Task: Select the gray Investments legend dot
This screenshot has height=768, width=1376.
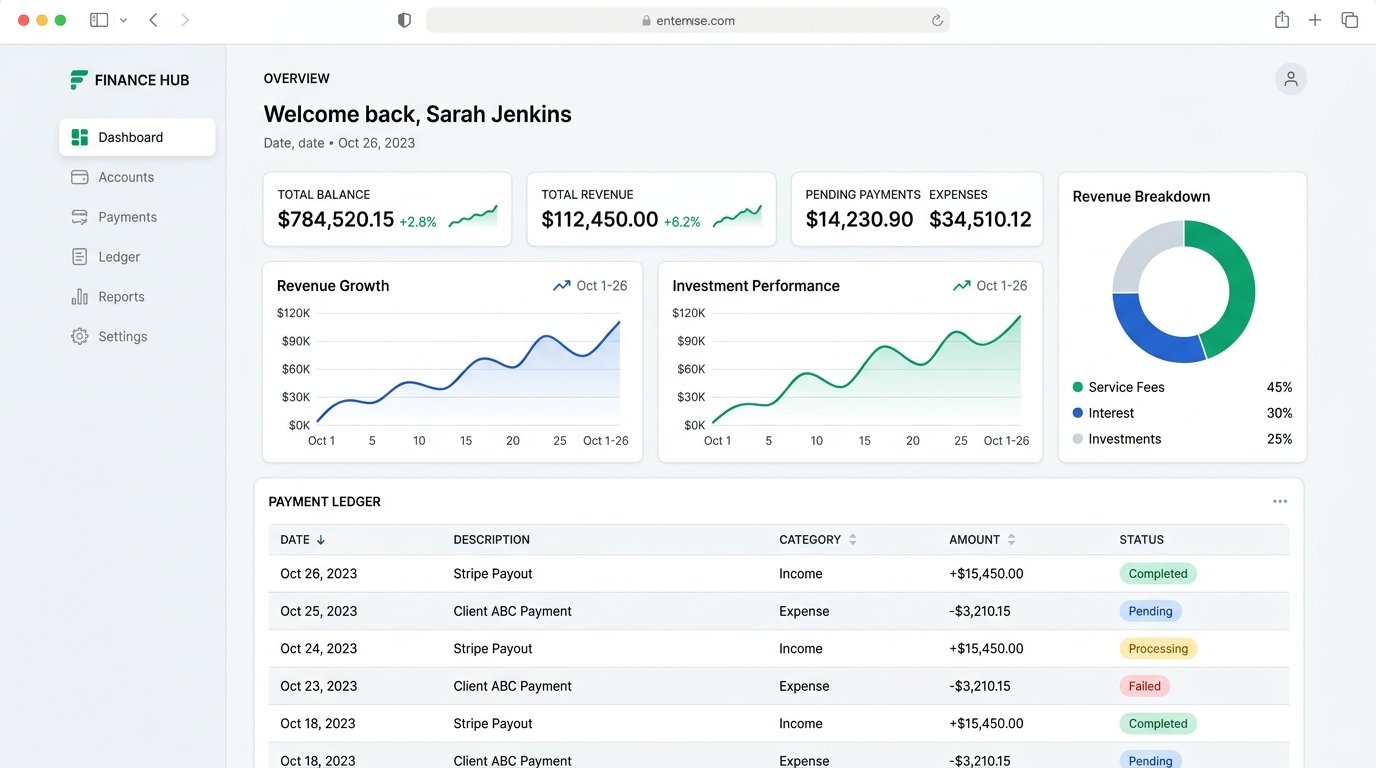Action: click(1077, 439)
